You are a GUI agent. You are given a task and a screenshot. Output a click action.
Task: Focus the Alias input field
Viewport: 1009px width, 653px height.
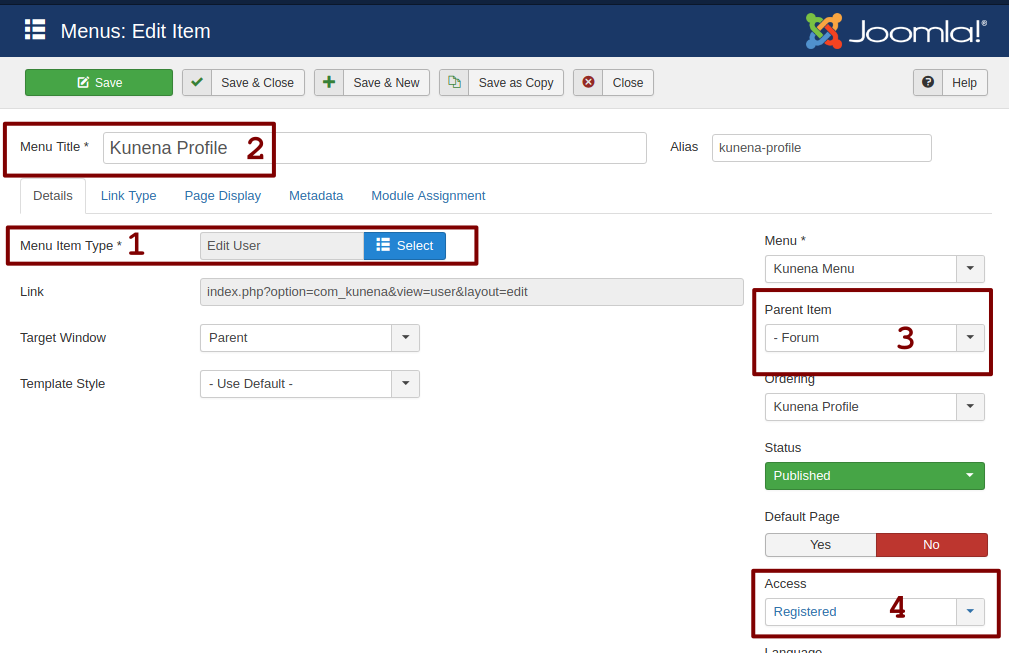point(821,148)
